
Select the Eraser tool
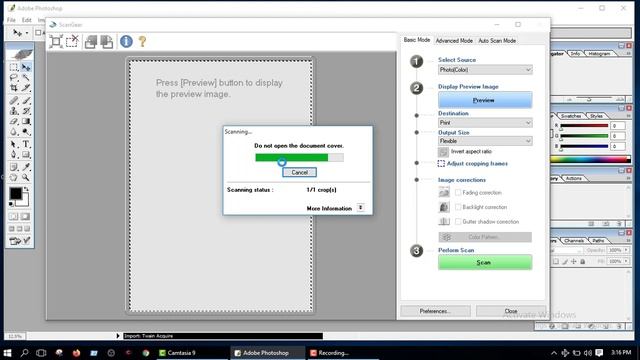click(x=14, y=121)
